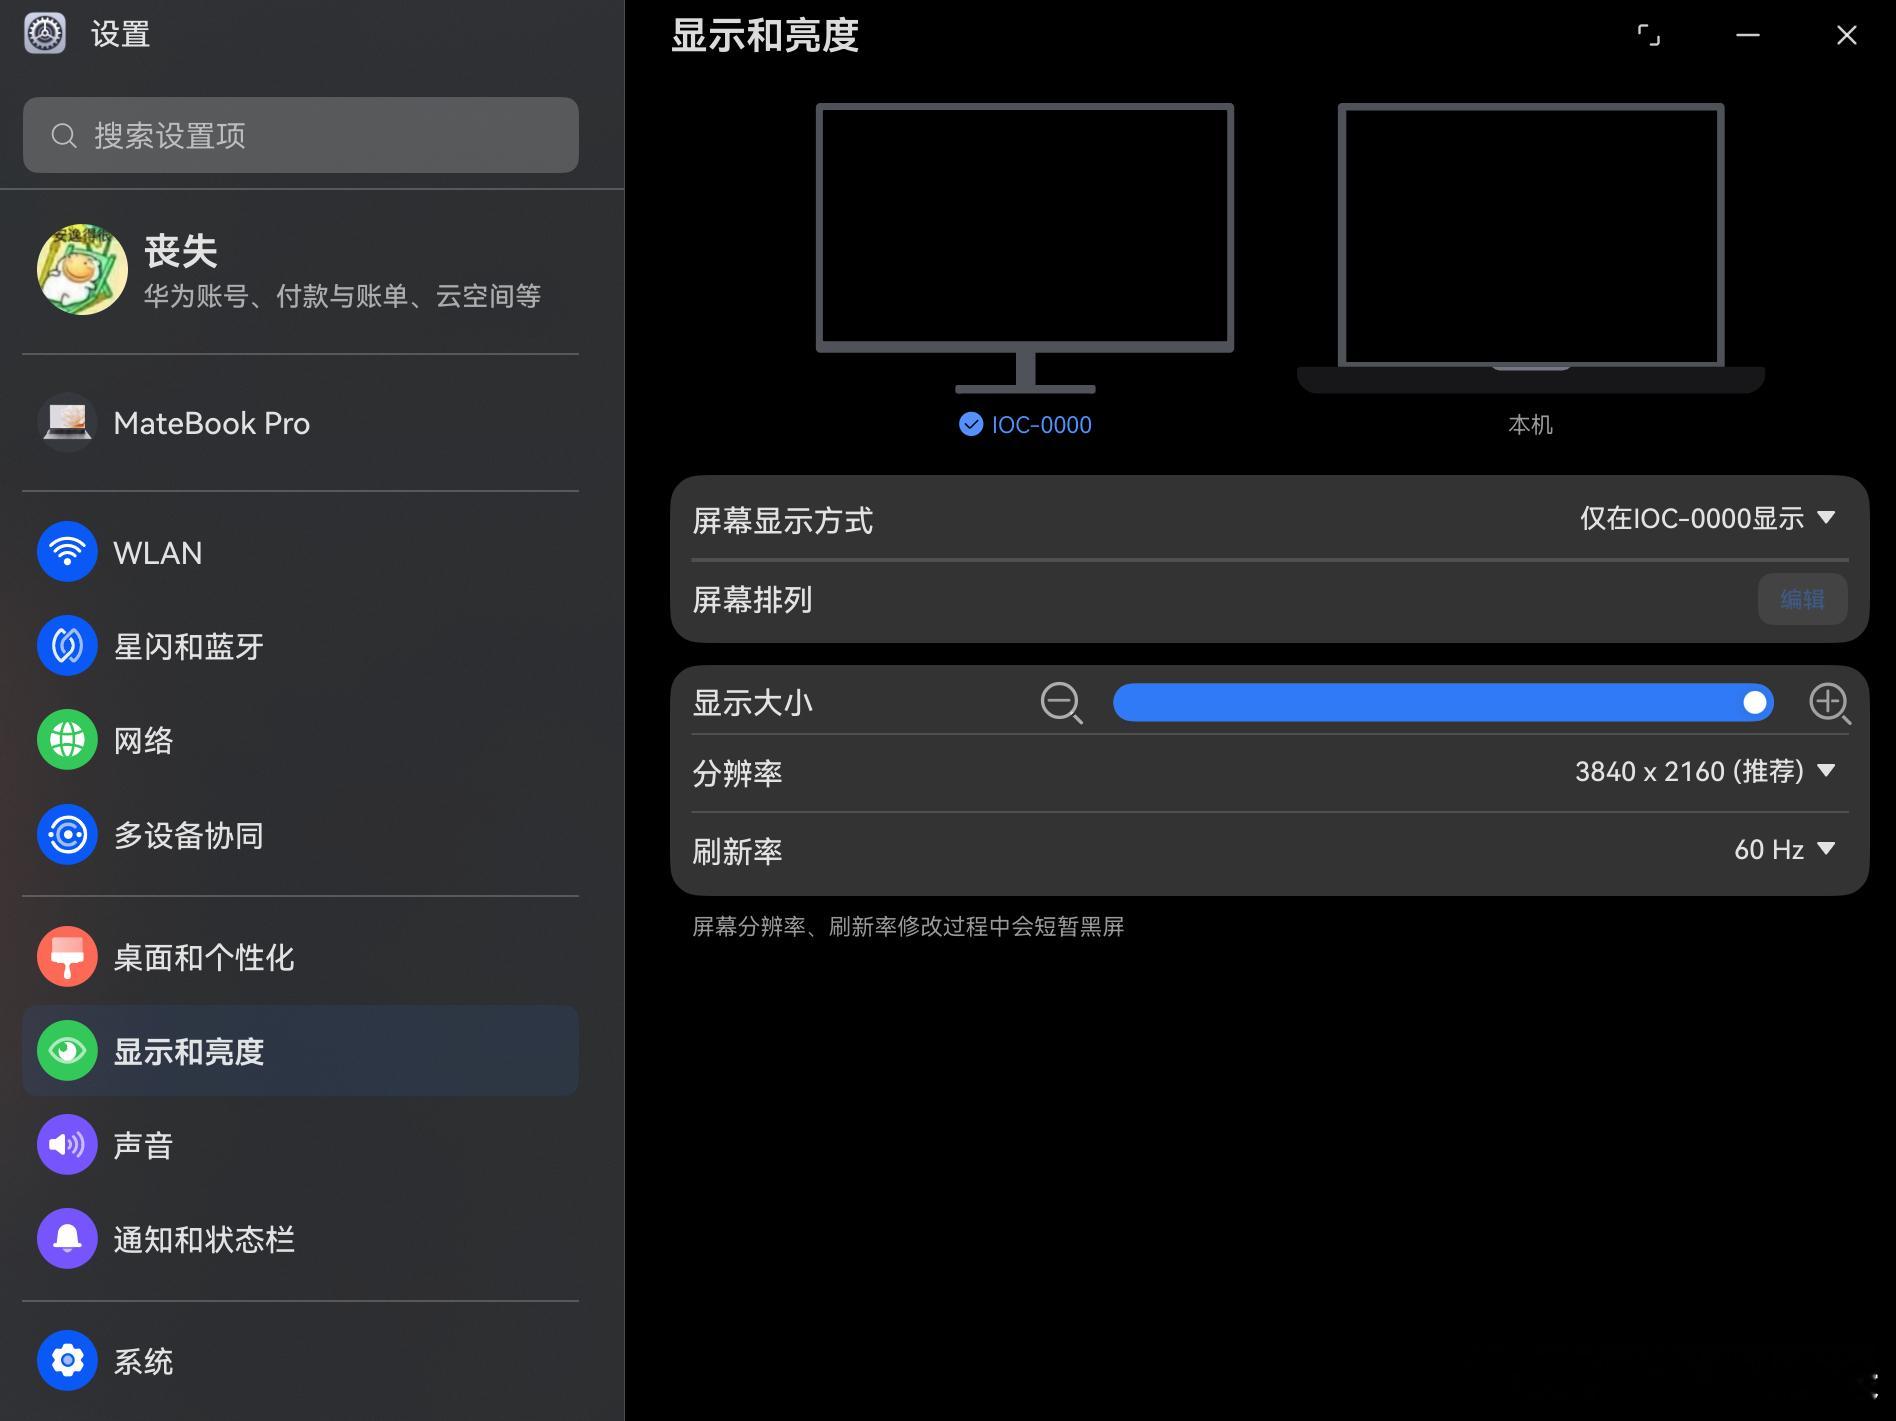The width and height of the screenshot is (1896, 1421).
Task: Click the 显示大小 label
Action: [x=752, y=703]
